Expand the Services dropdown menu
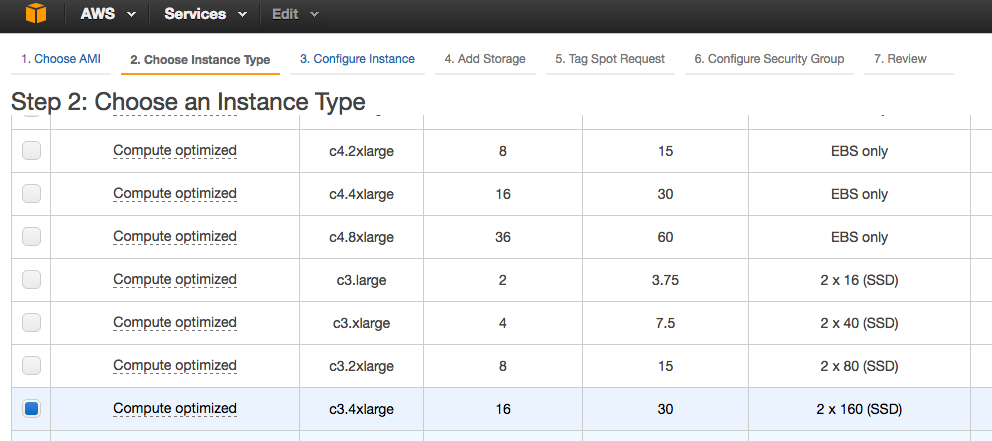The height and width of the screenshot is (441, 992). click(207, 14)
